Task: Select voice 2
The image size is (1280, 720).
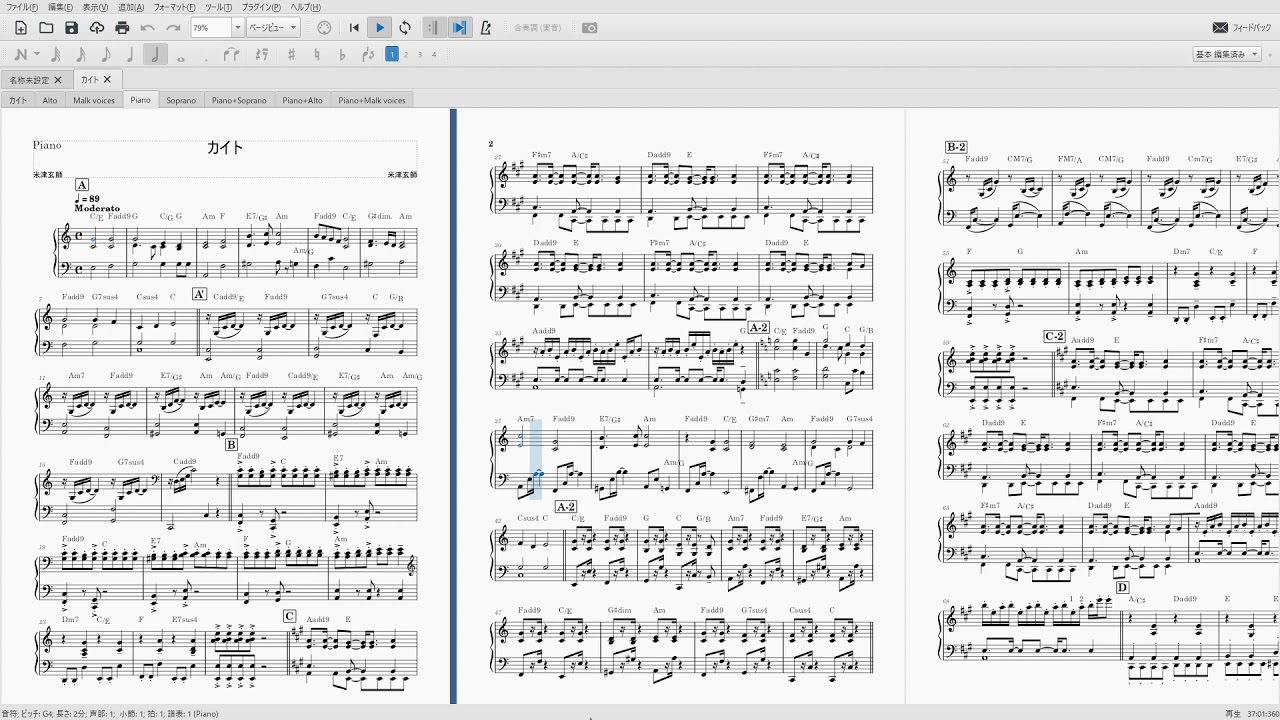Action: click(406, 55)
